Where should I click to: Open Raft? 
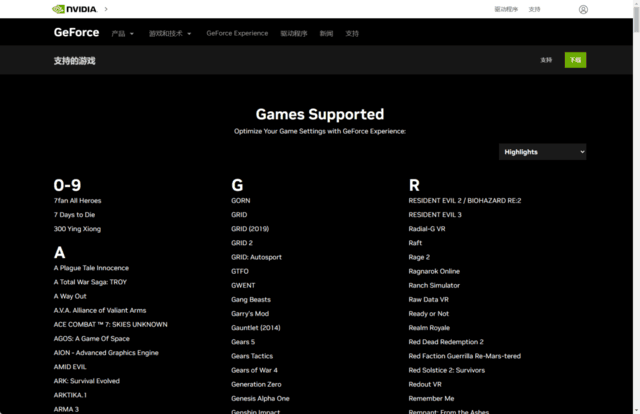416,243
